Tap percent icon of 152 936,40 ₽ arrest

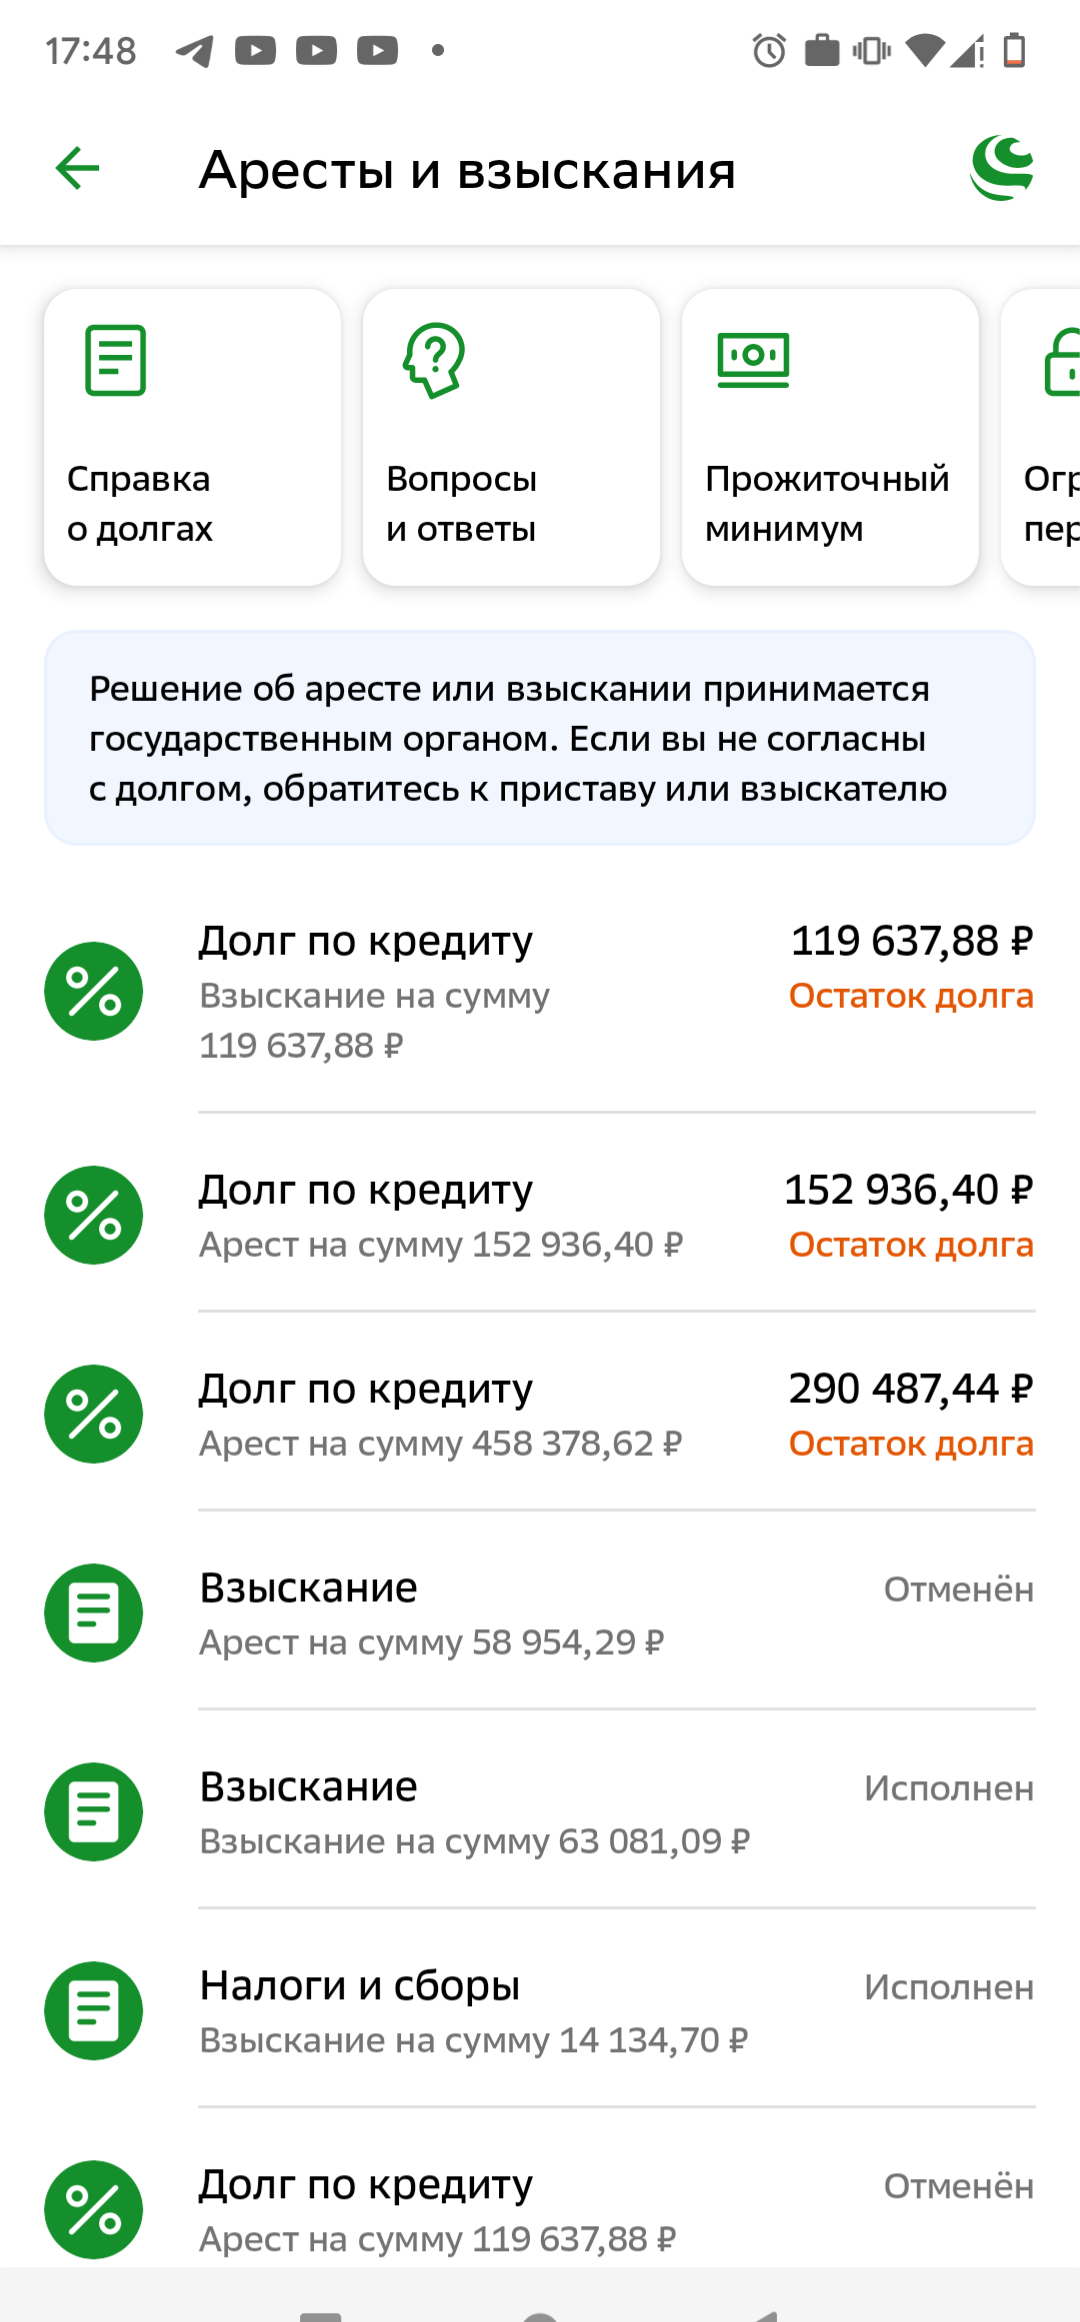(94, 1215)
